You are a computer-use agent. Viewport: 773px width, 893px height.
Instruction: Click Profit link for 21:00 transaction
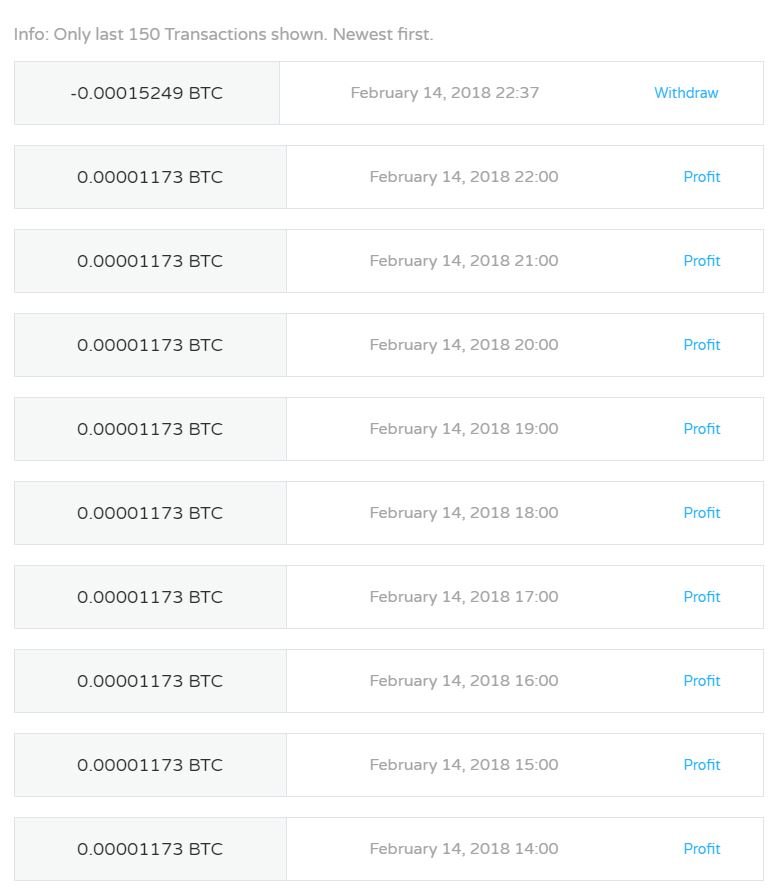pyautogui.click(x=701, y=261)
